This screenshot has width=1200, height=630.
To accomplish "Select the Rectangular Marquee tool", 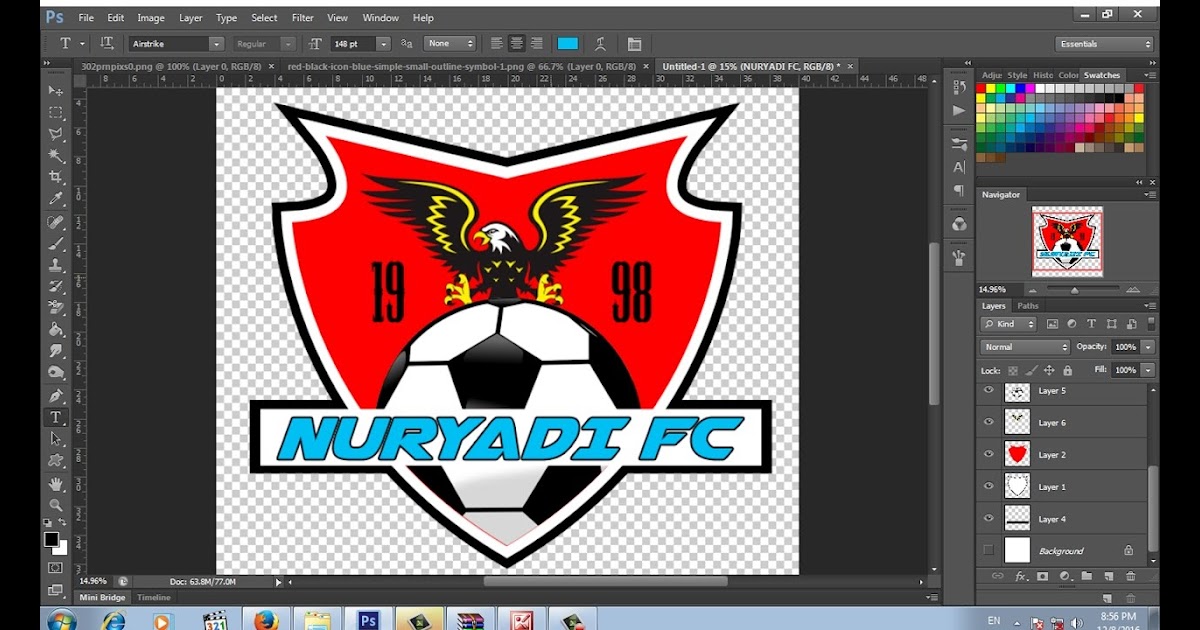I will coord(56,113).
